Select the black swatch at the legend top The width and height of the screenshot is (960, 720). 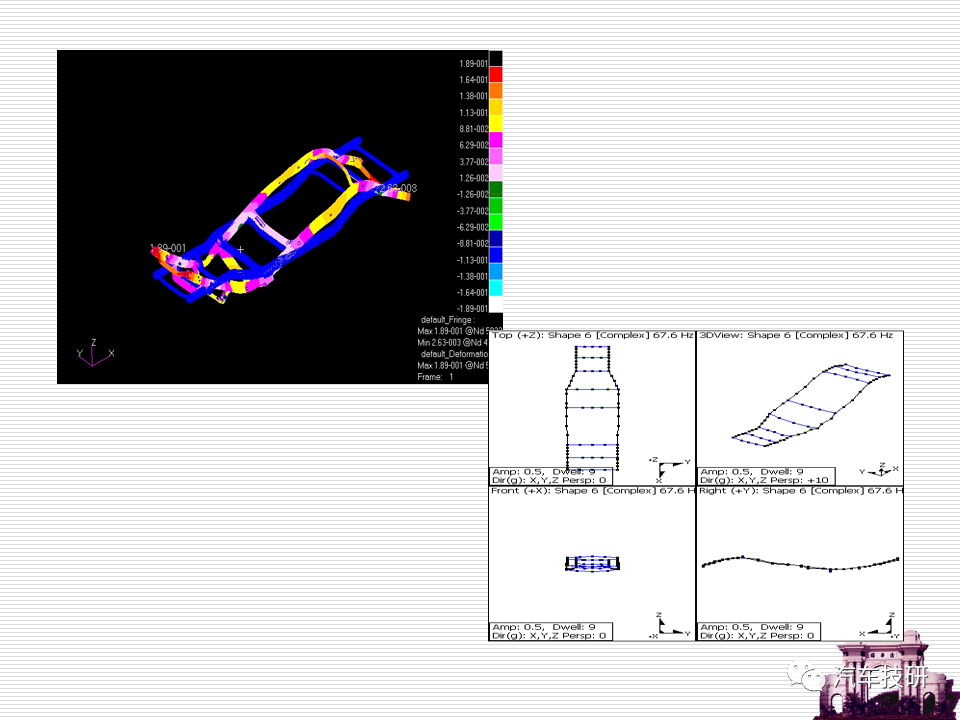point(496,59)
